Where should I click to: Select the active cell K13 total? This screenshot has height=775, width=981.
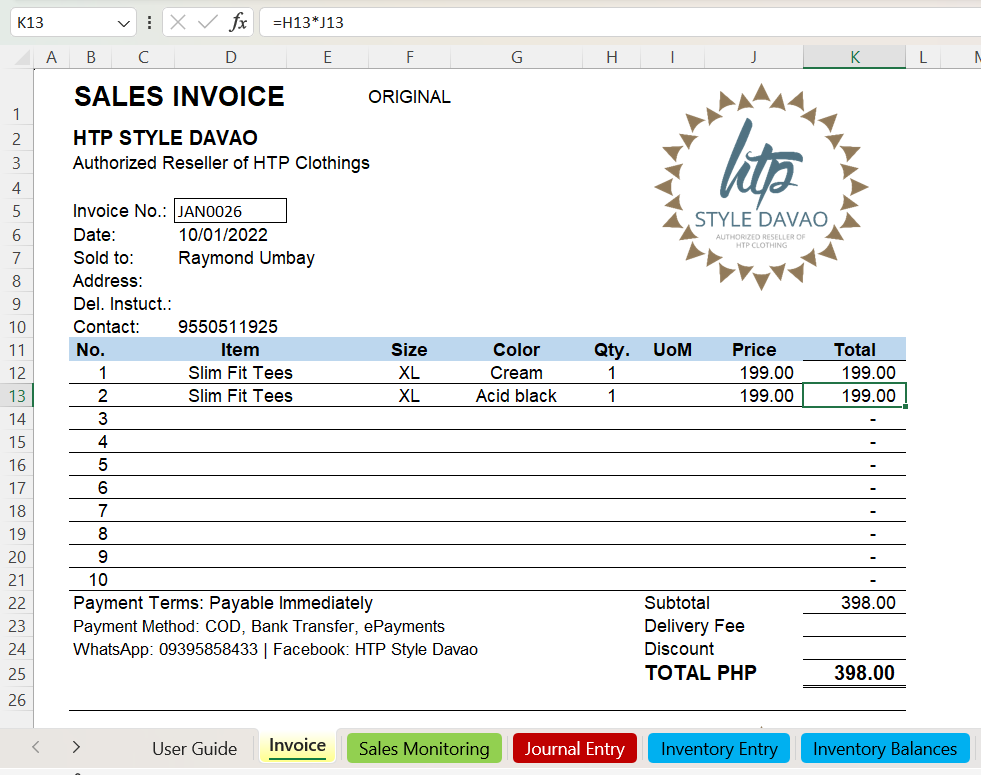click(x=855, y=396)
